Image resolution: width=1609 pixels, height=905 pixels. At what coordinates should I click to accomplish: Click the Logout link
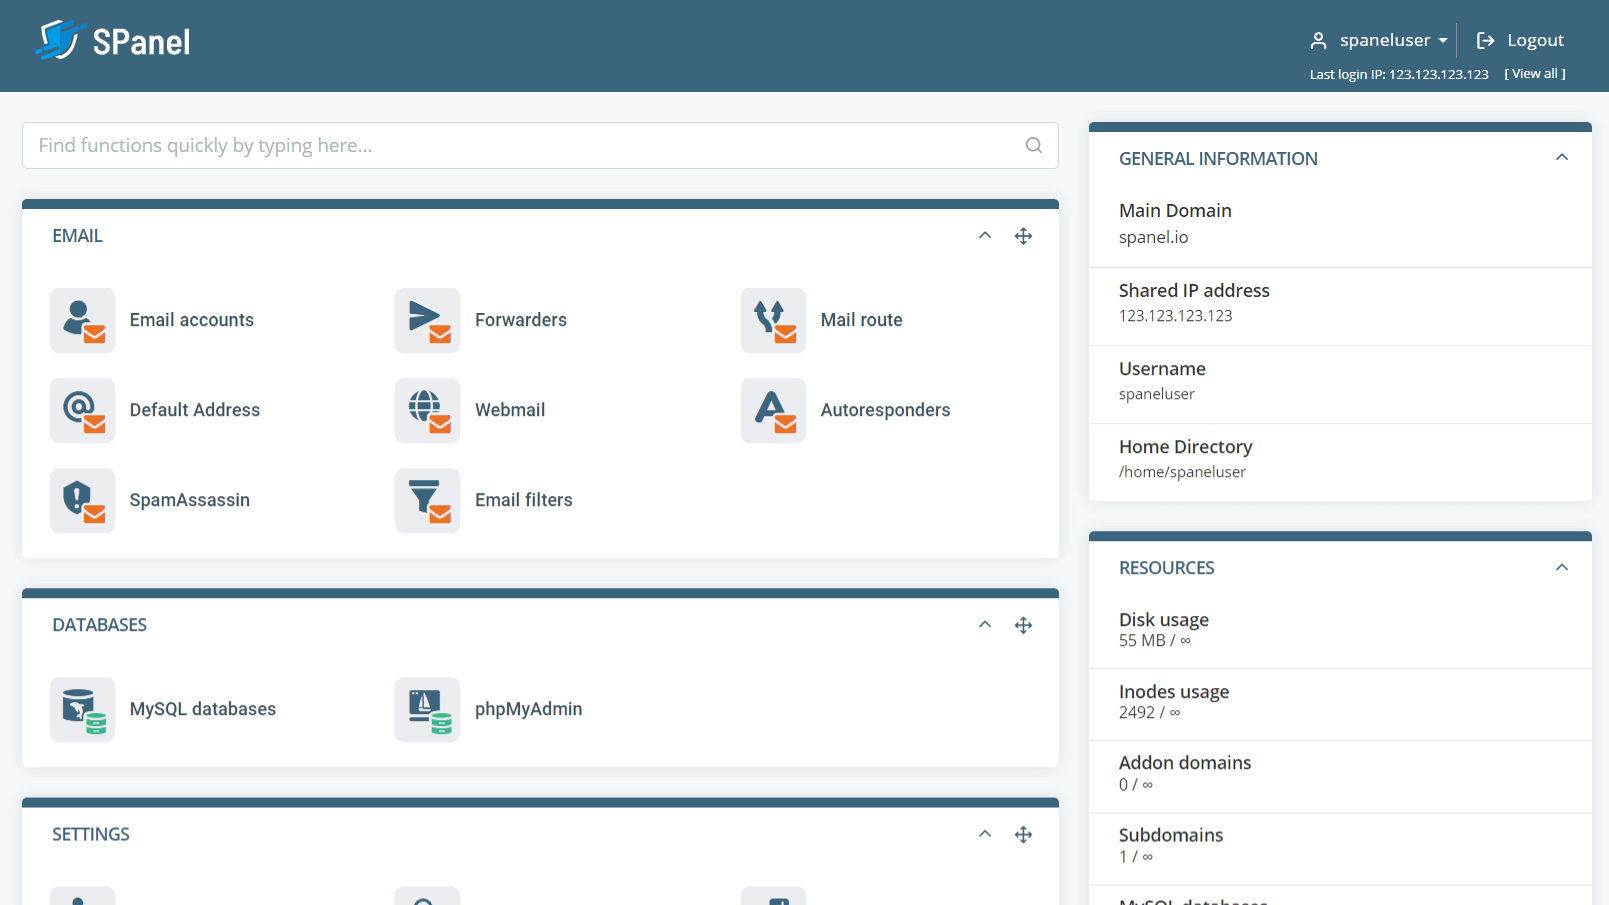point(1521,40)
